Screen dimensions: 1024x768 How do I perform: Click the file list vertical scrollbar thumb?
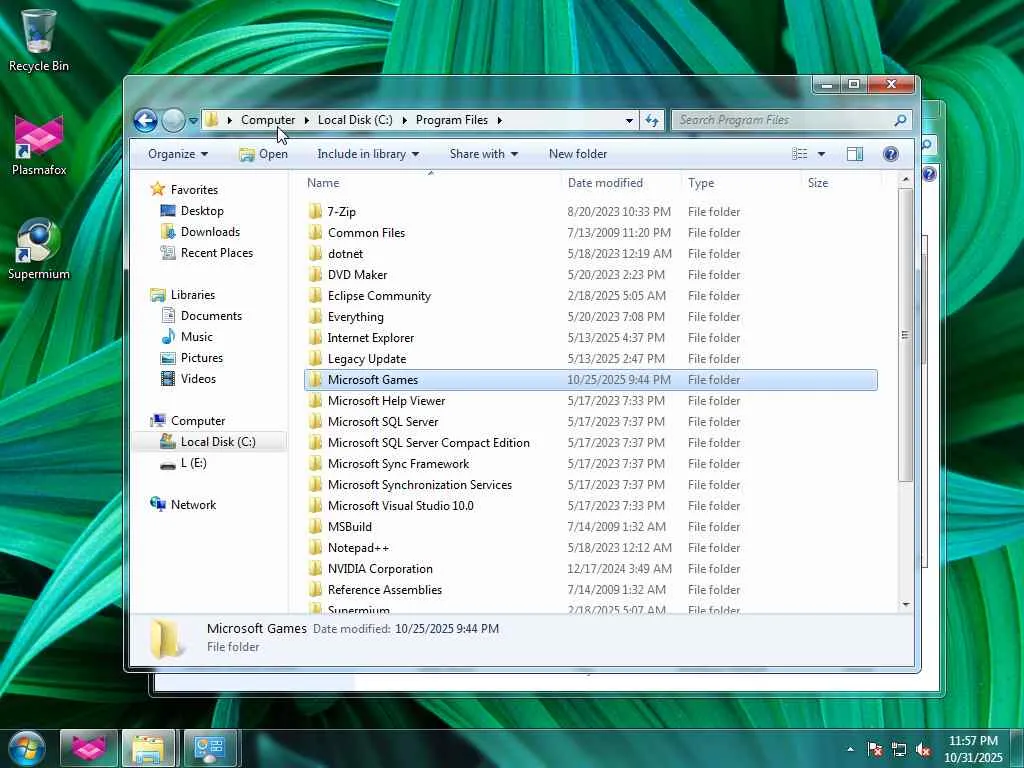[905, 335]
